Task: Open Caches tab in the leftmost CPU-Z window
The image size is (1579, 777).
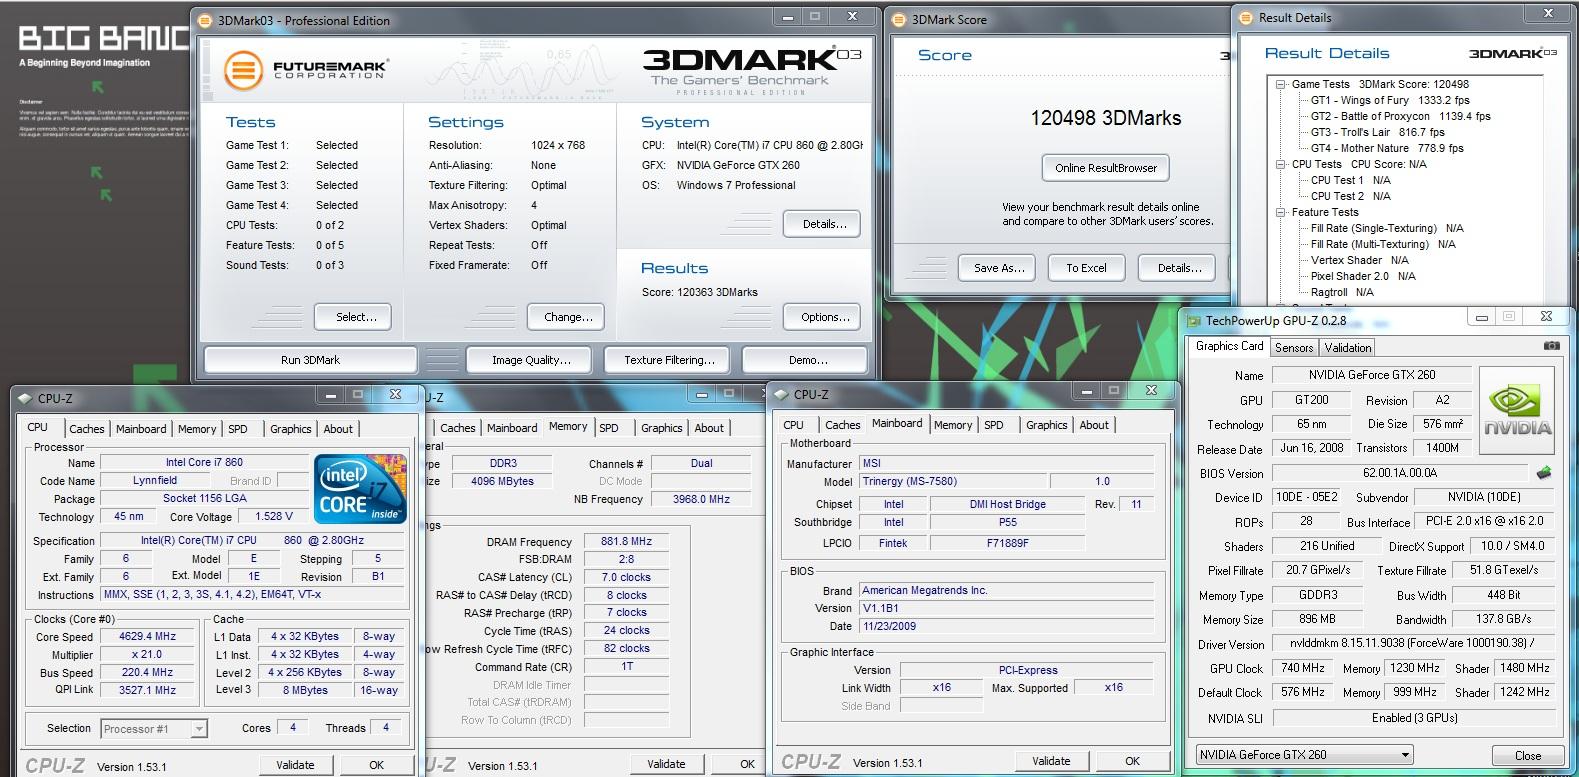Action: coord(87,429)
